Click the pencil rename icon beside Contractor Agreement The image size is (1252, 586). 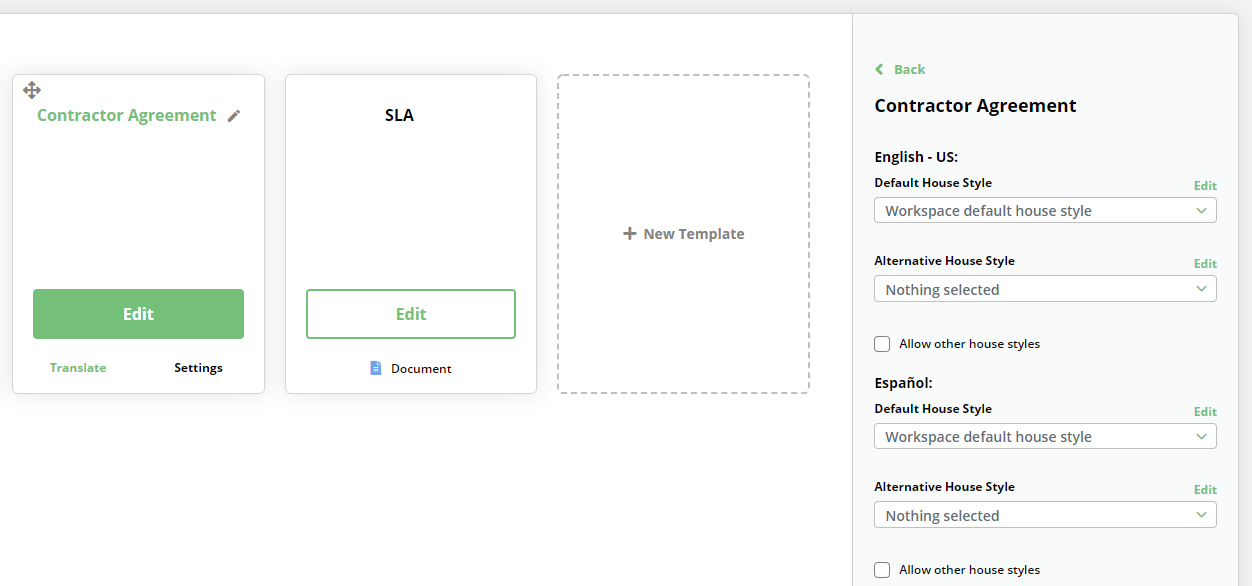pos(234,116)
